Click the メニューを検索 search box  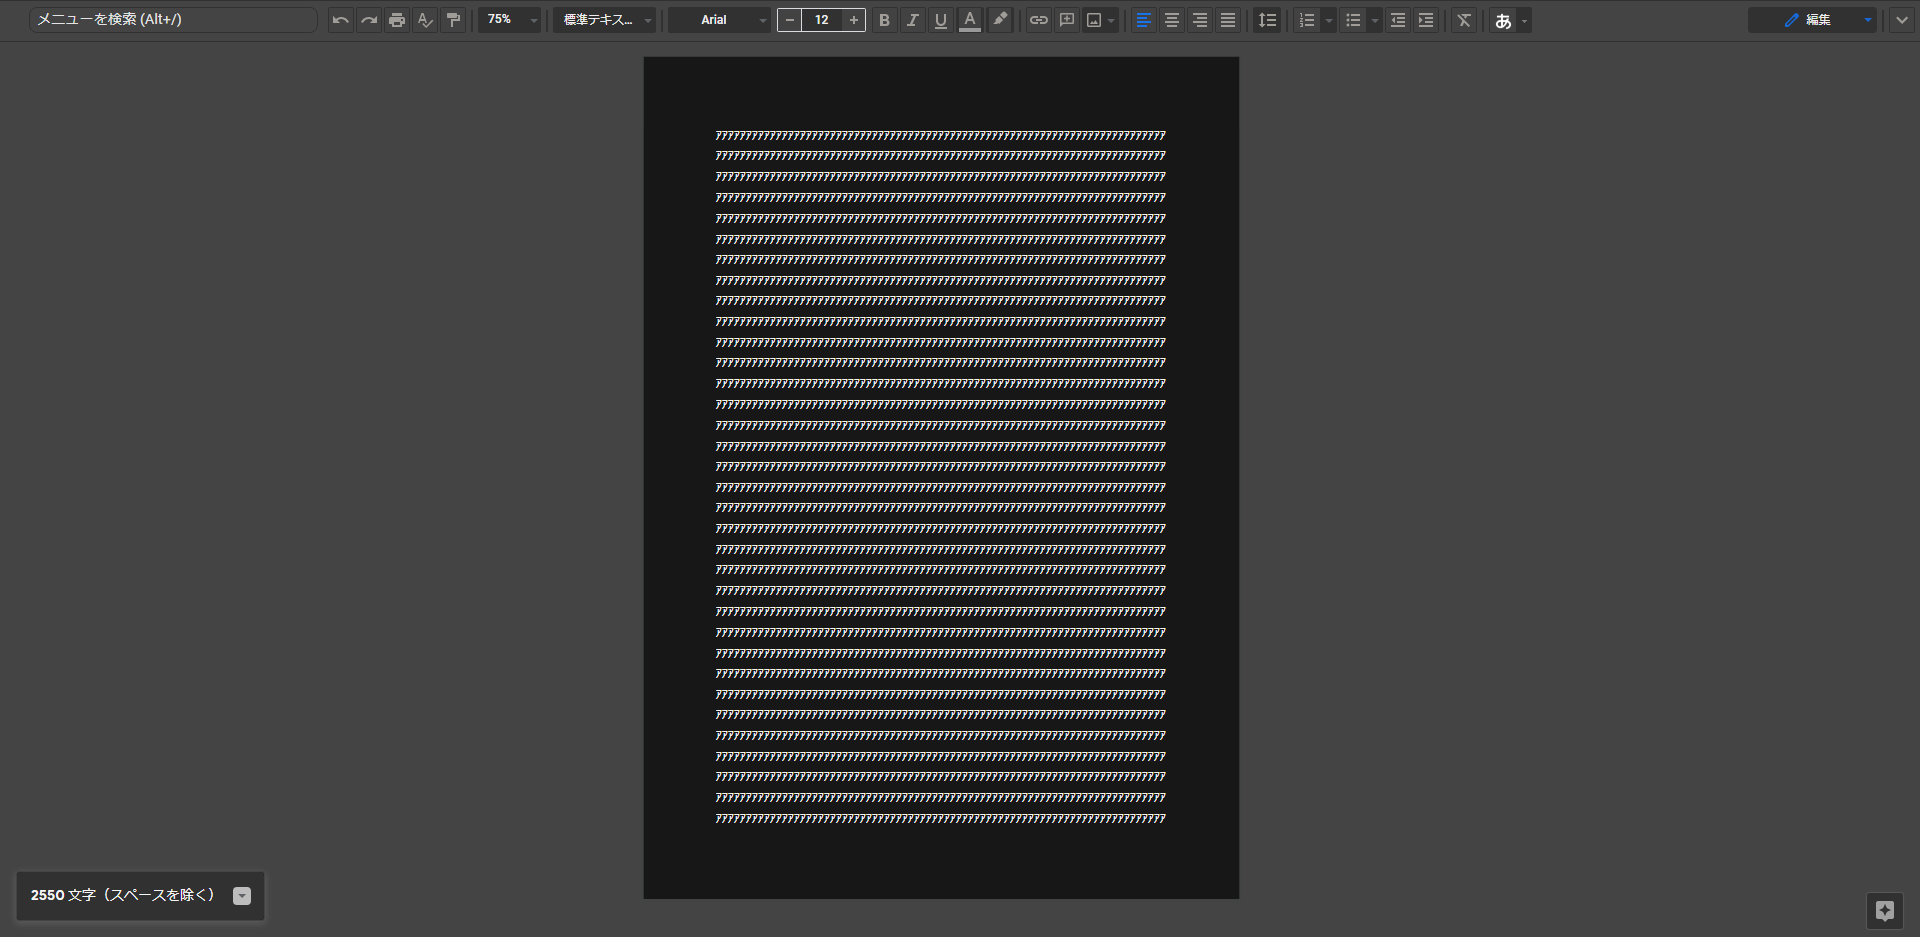pos(173,20)
